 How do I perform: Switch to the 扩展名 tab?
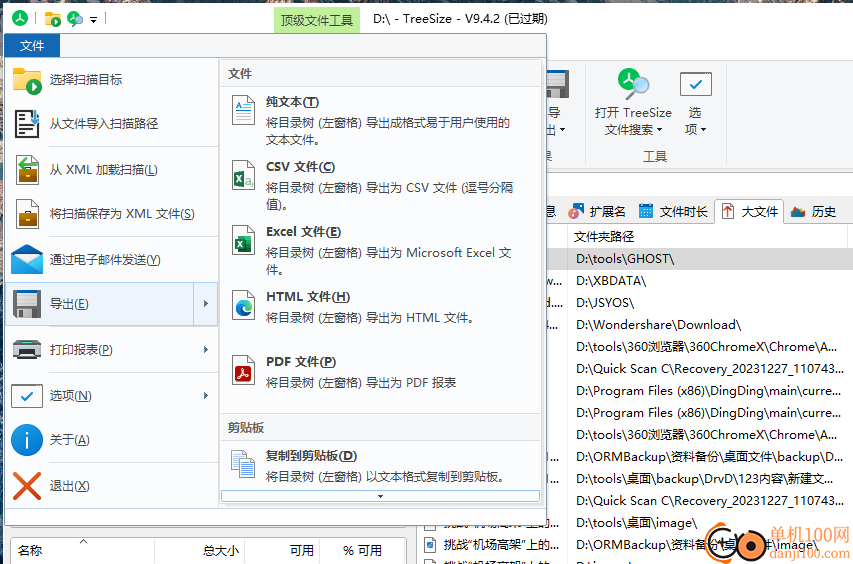(x=597, y=212)
